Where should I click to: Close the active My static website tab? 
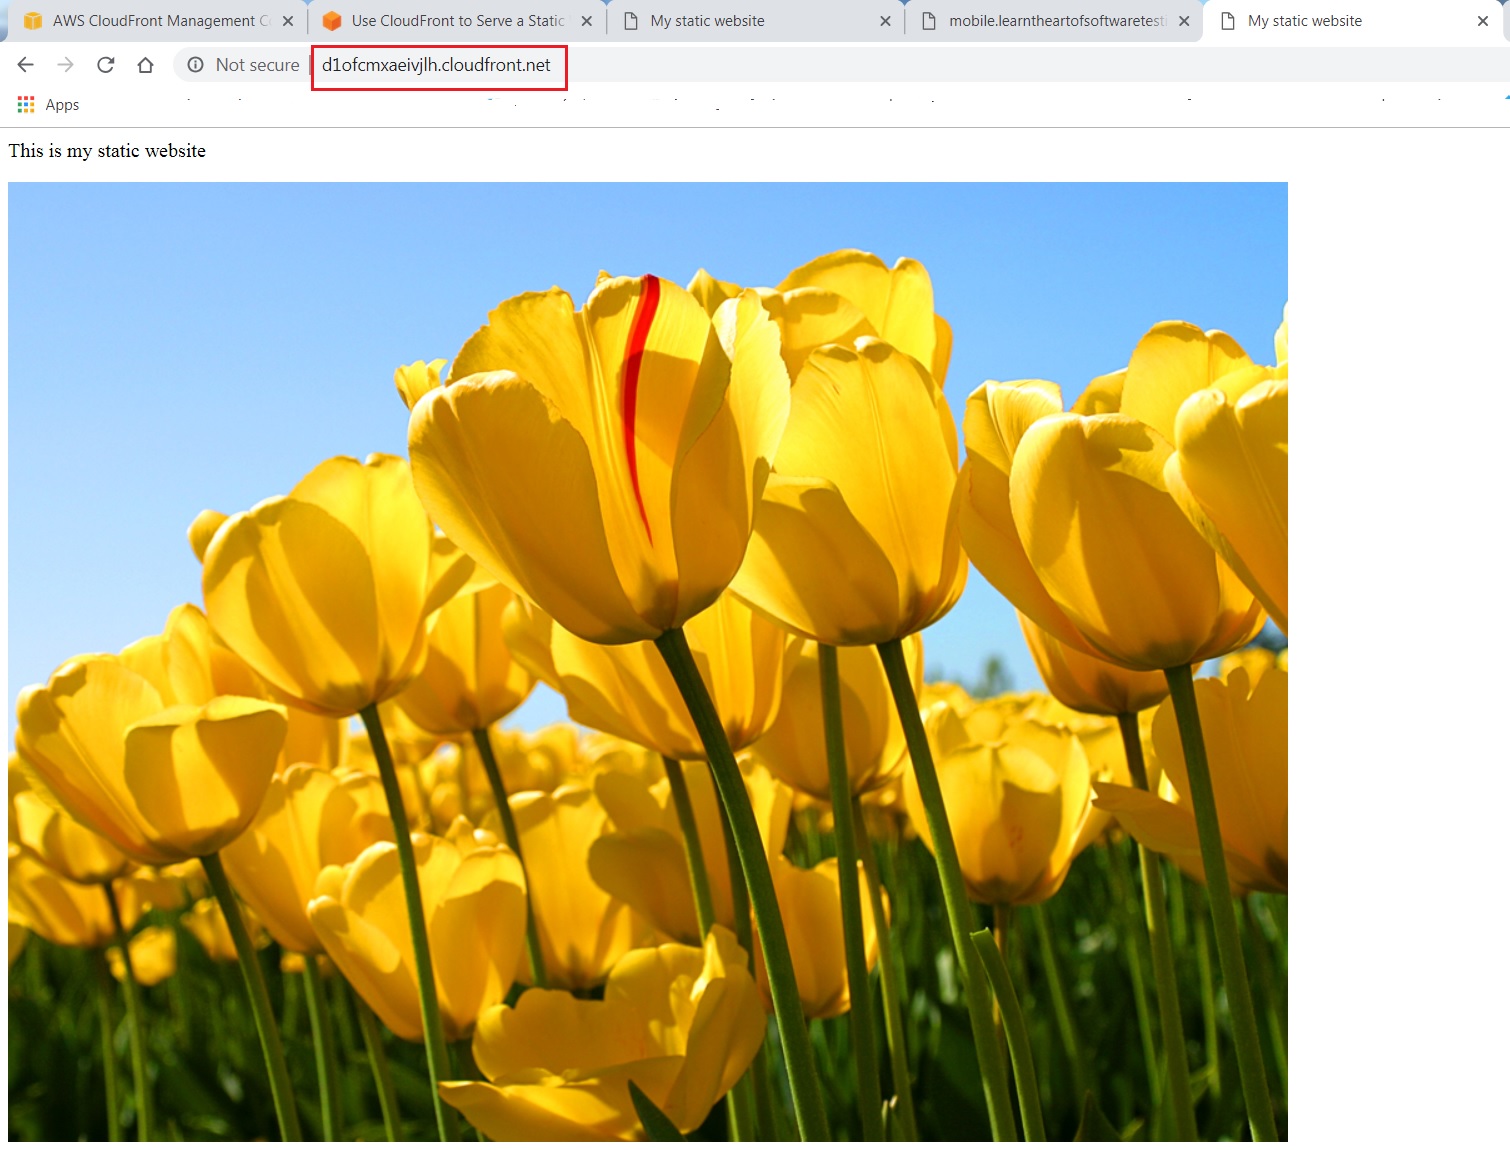tap(1483, 21)
